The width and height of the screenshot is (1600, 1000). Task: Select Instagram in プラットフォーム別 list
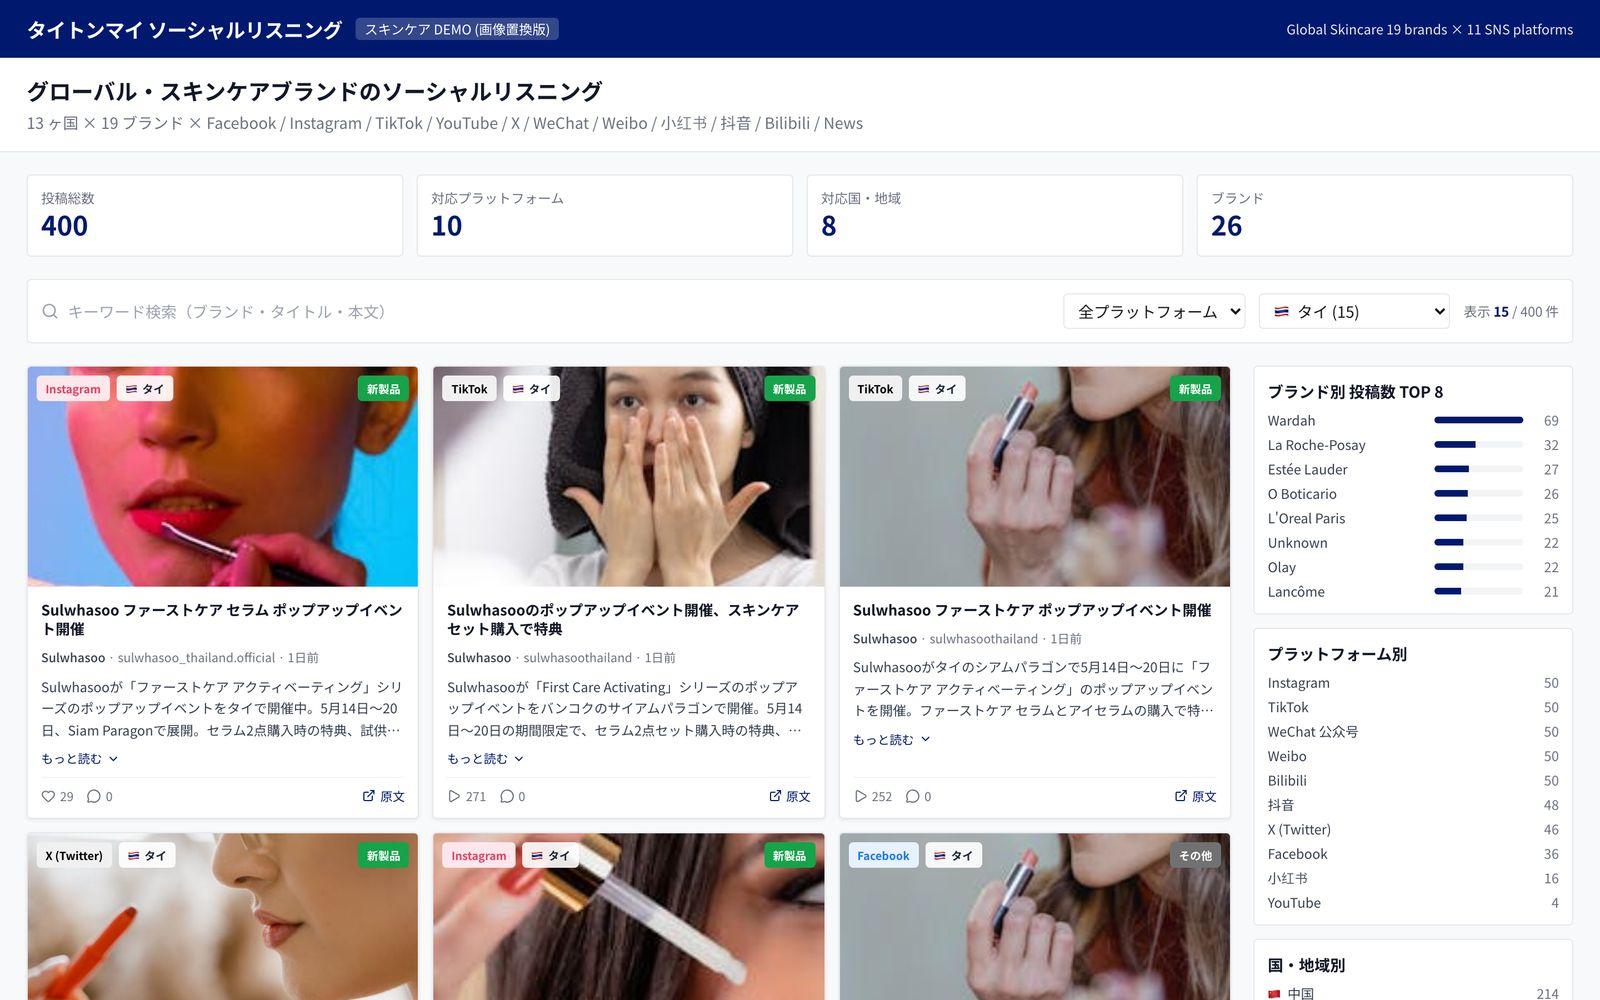tap(1413, 683)
